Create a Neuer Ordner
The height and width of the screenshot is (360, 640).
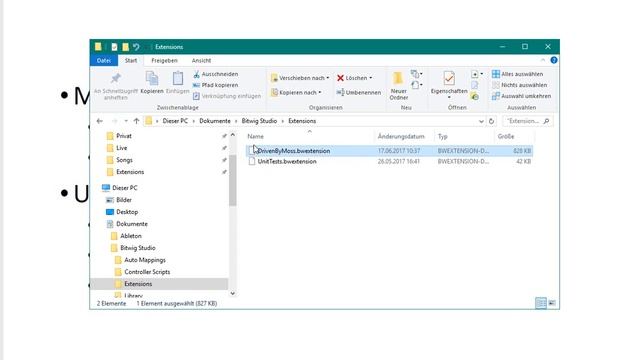(x=398, y=86)
